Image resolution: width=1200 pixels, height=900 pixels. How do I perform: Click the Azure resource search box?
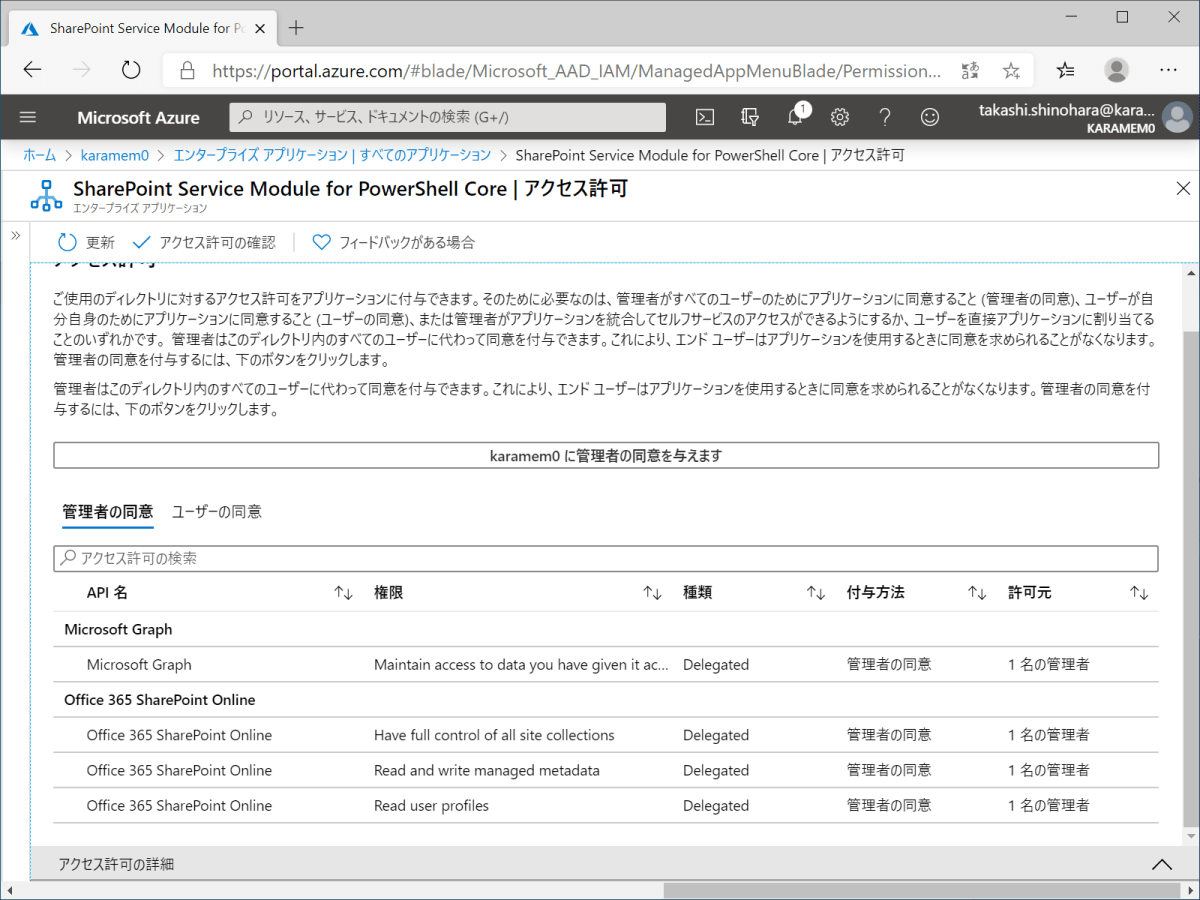coord(448,117)
